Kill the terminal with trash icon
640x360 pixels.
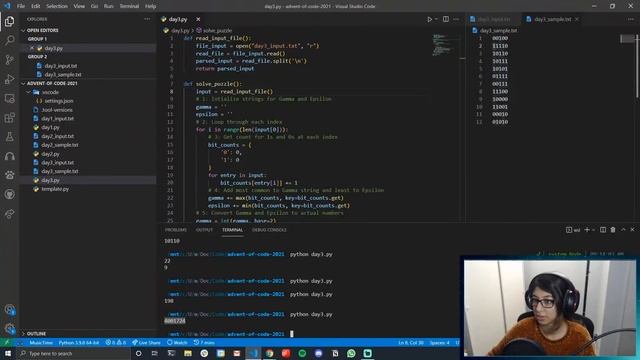(613, 230)
